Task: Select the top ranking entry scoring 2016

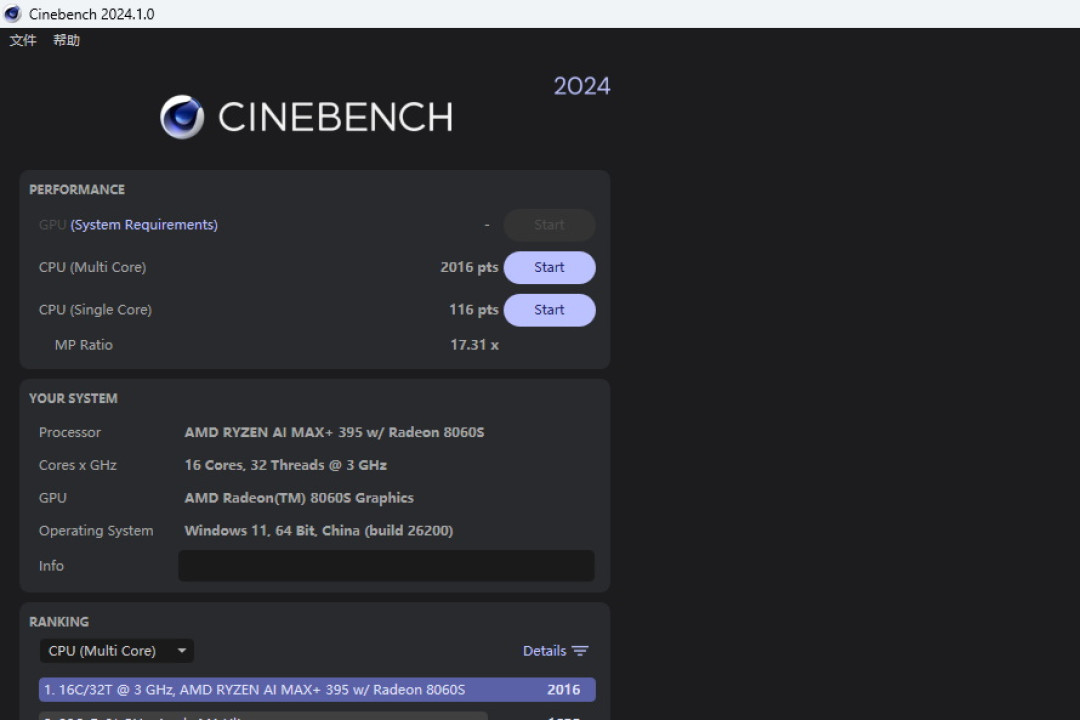Action: (x=317, y=690)
